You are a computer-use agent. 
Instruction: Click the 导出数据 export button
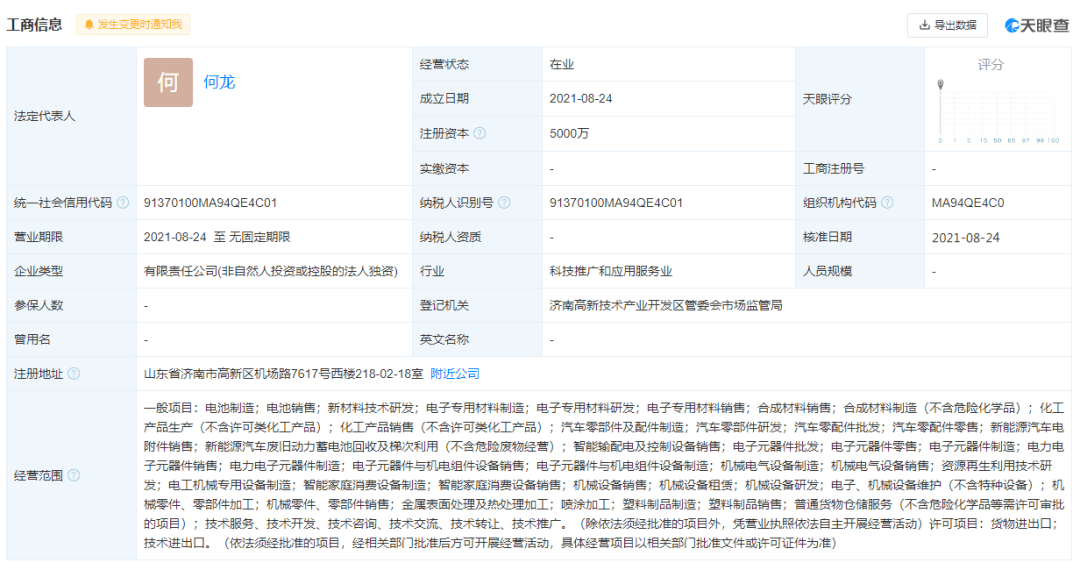(947, 25)
